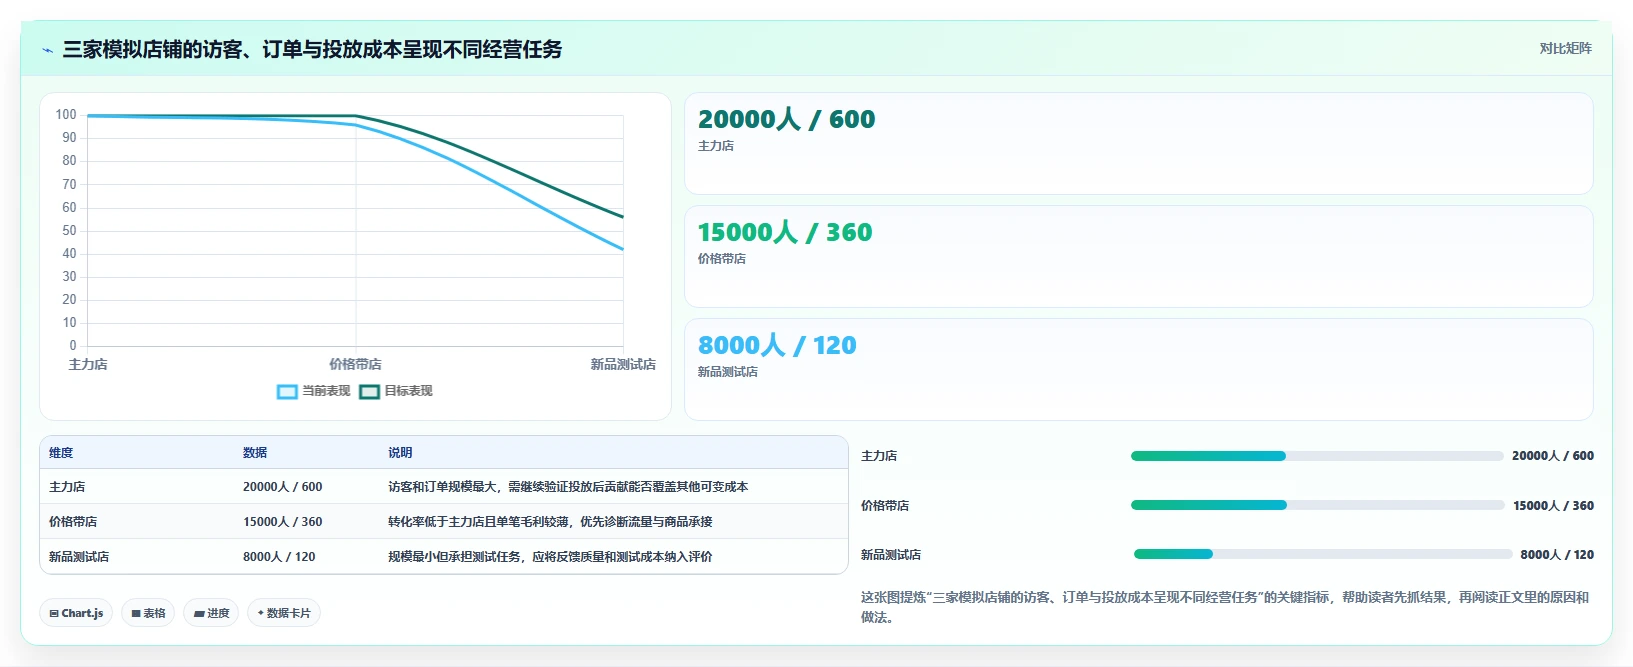Viewport: 1633px width, 667px height.
Task: Click the 说明 column header
Action: pos(400,453)
